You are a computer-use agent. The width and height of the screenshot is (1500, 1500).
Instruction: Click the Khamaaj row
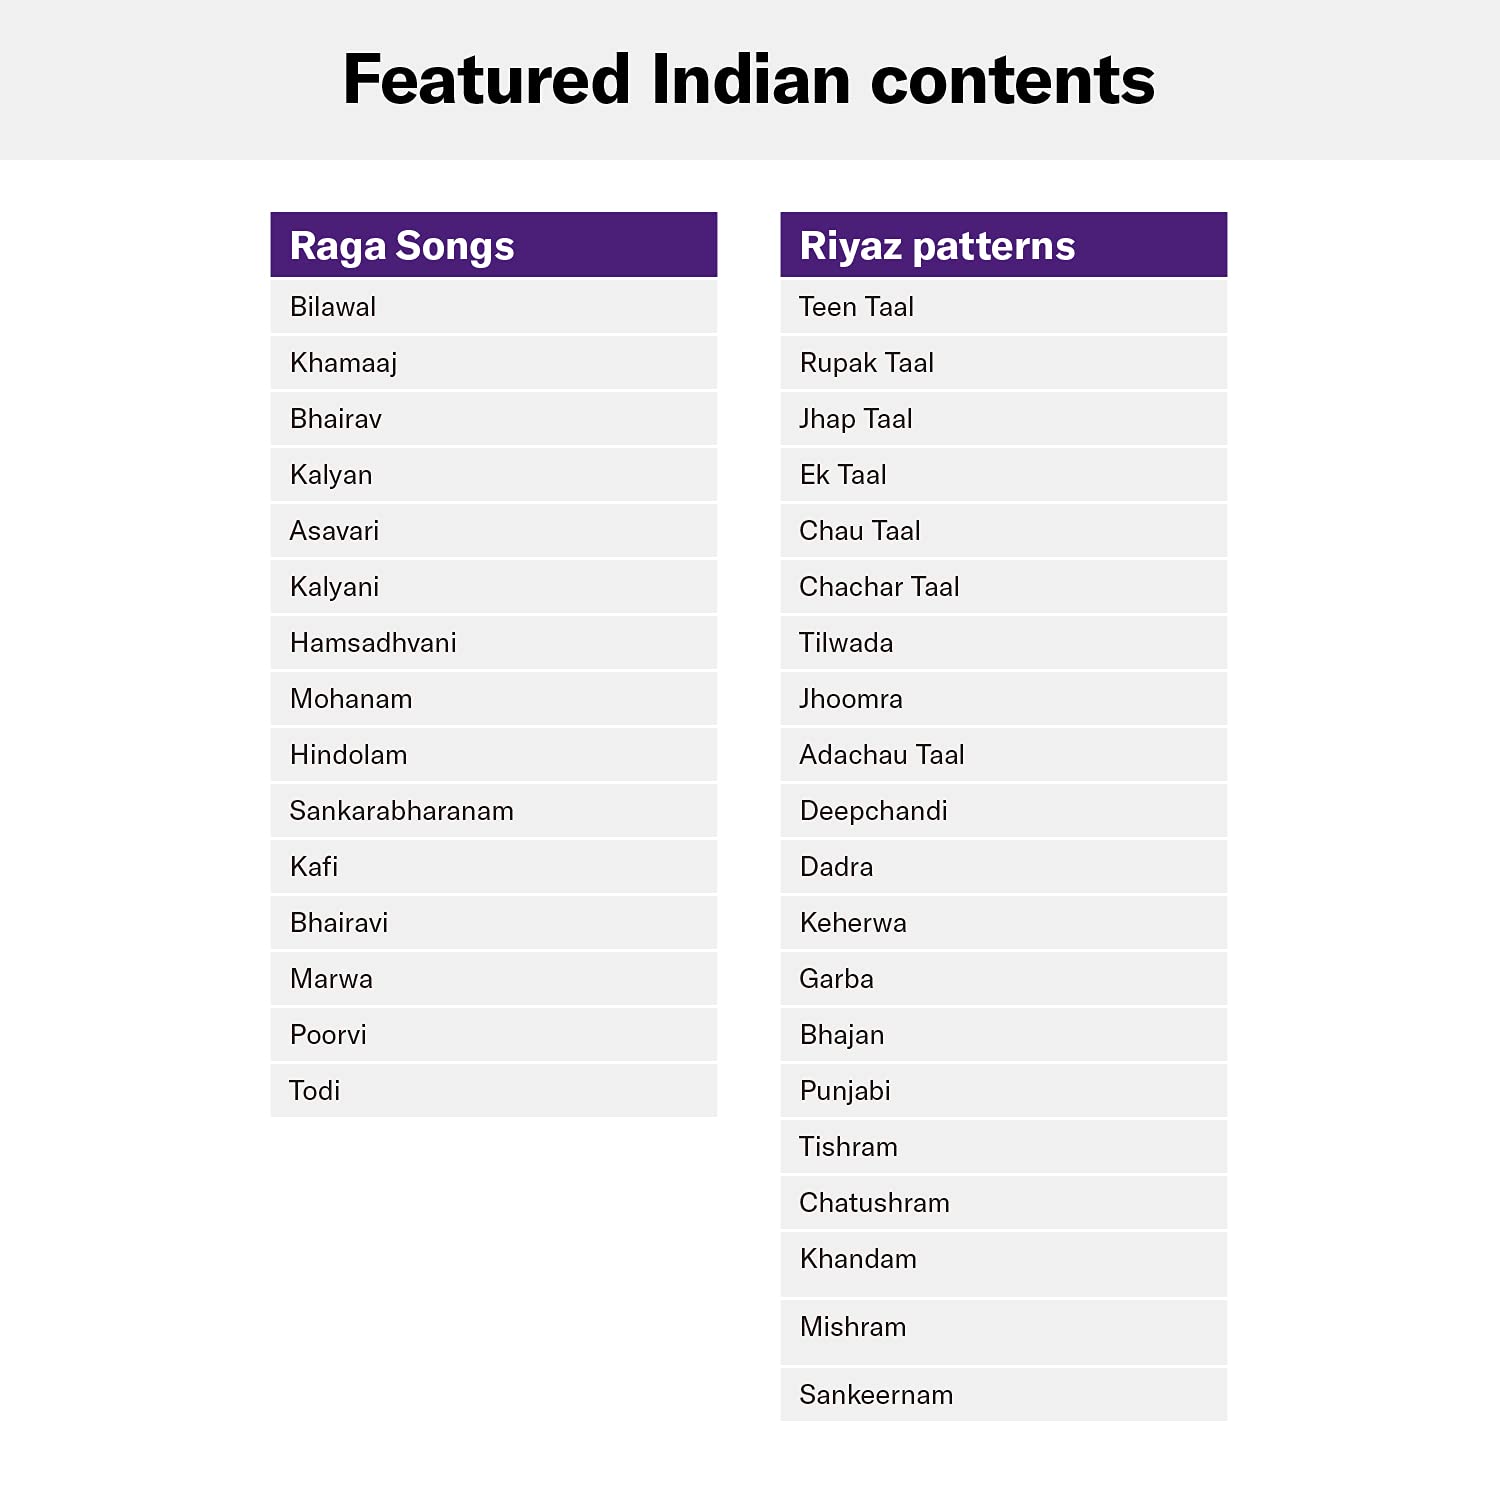[344, 363]
